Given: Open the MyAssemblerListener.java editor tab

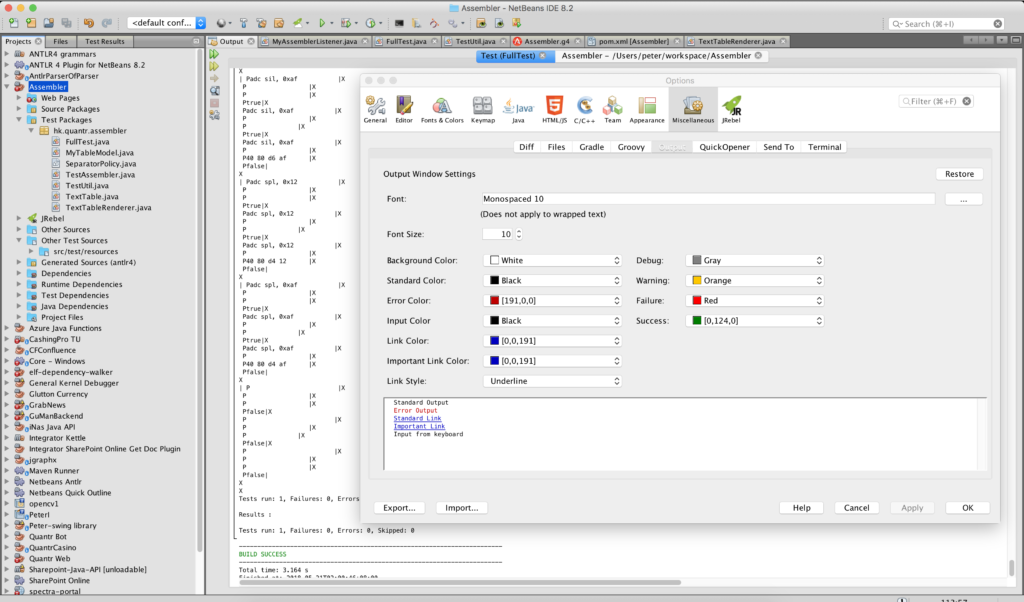Looking at the screenshot, I should [x=314, y=41].
